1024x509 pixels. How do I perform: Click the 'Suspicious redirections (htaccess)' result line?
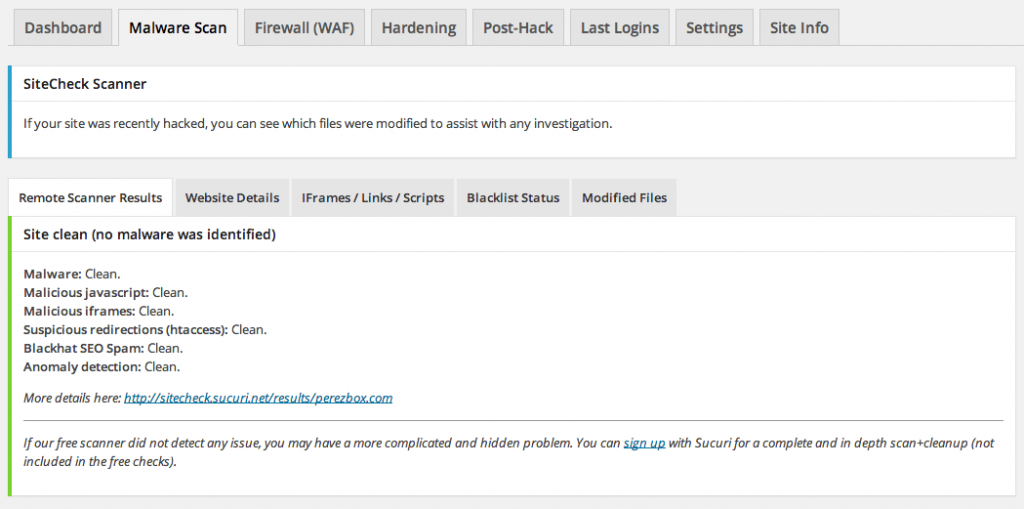145,329
